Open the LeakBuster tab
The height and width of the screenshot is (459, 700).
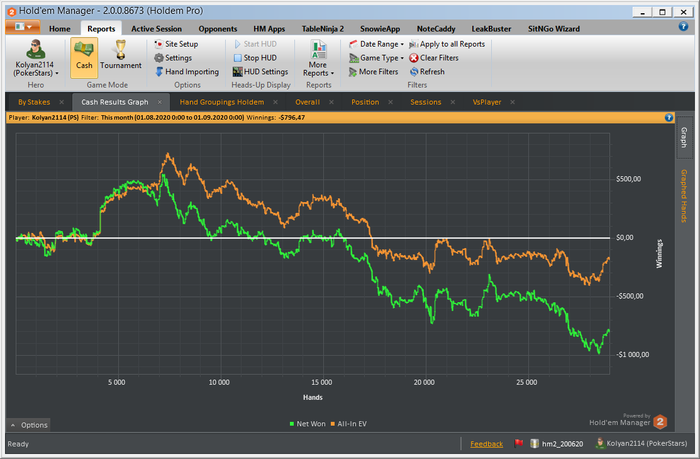point(491,29)
